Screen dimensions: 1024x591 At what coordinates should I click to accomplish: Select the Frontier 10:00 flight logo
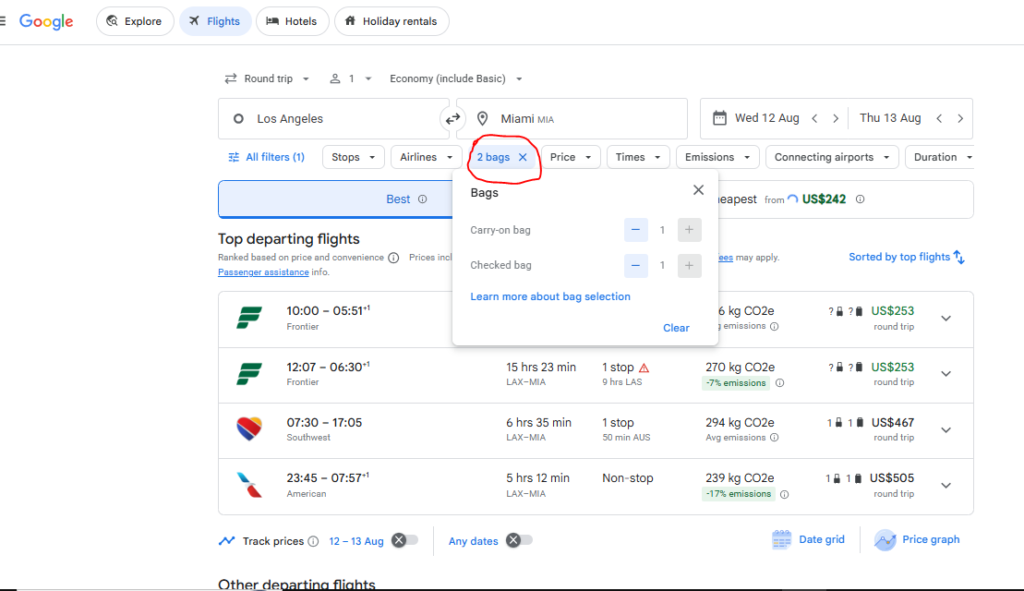[x=249, y=318]
